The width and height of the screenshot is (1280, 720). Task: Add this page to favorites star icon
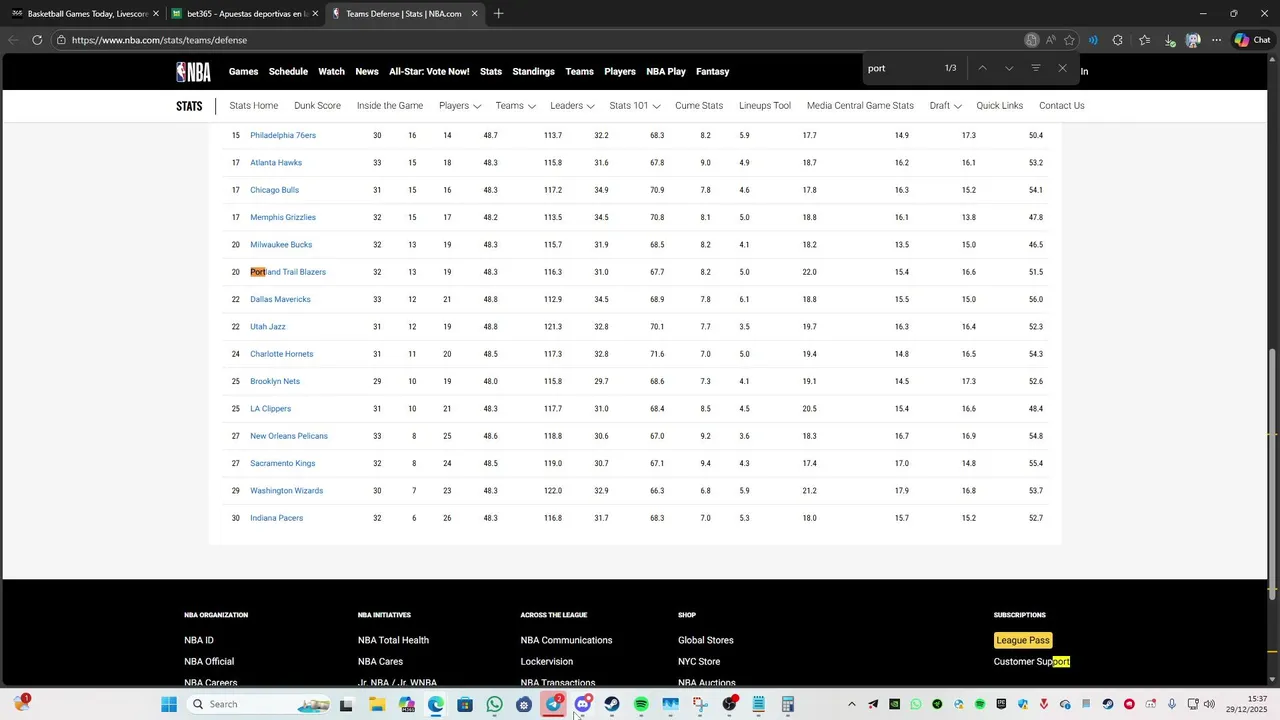1069,40
